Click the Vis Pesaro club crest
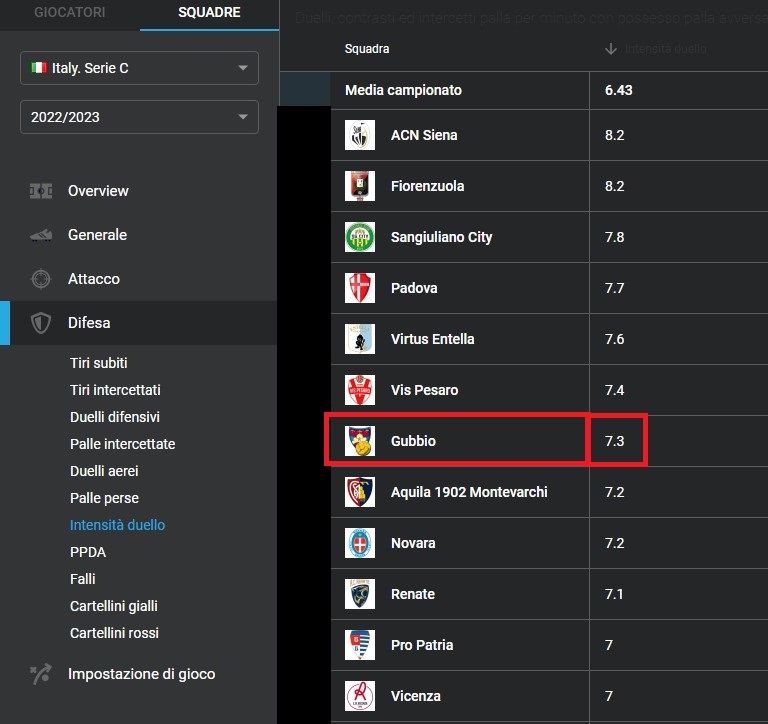Viewport: 768px width, 724px height. tap(360, 390)
